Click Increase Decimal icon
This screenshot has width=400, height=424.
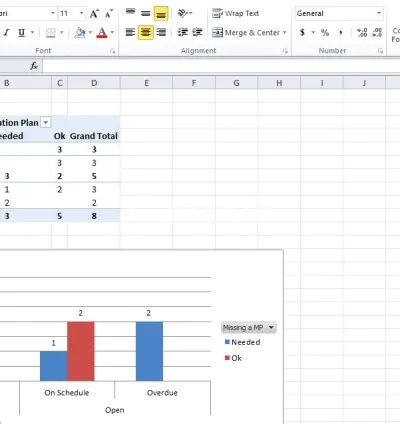click(x=362, y=33)
